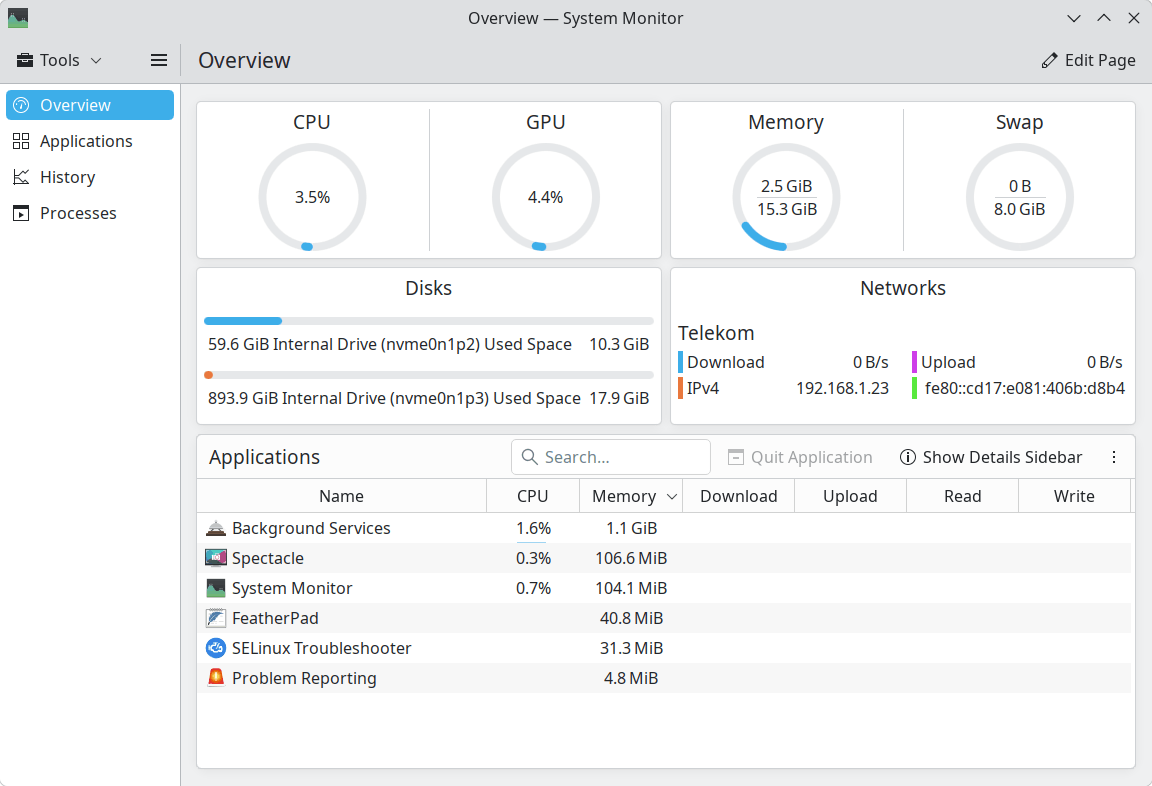Click the Quit Application button
The image size is (1152, 786).
800,457
